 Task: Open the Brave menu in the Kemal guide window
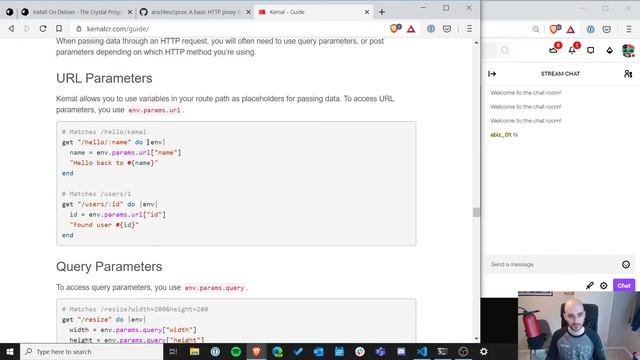click(x=469, y=29)
